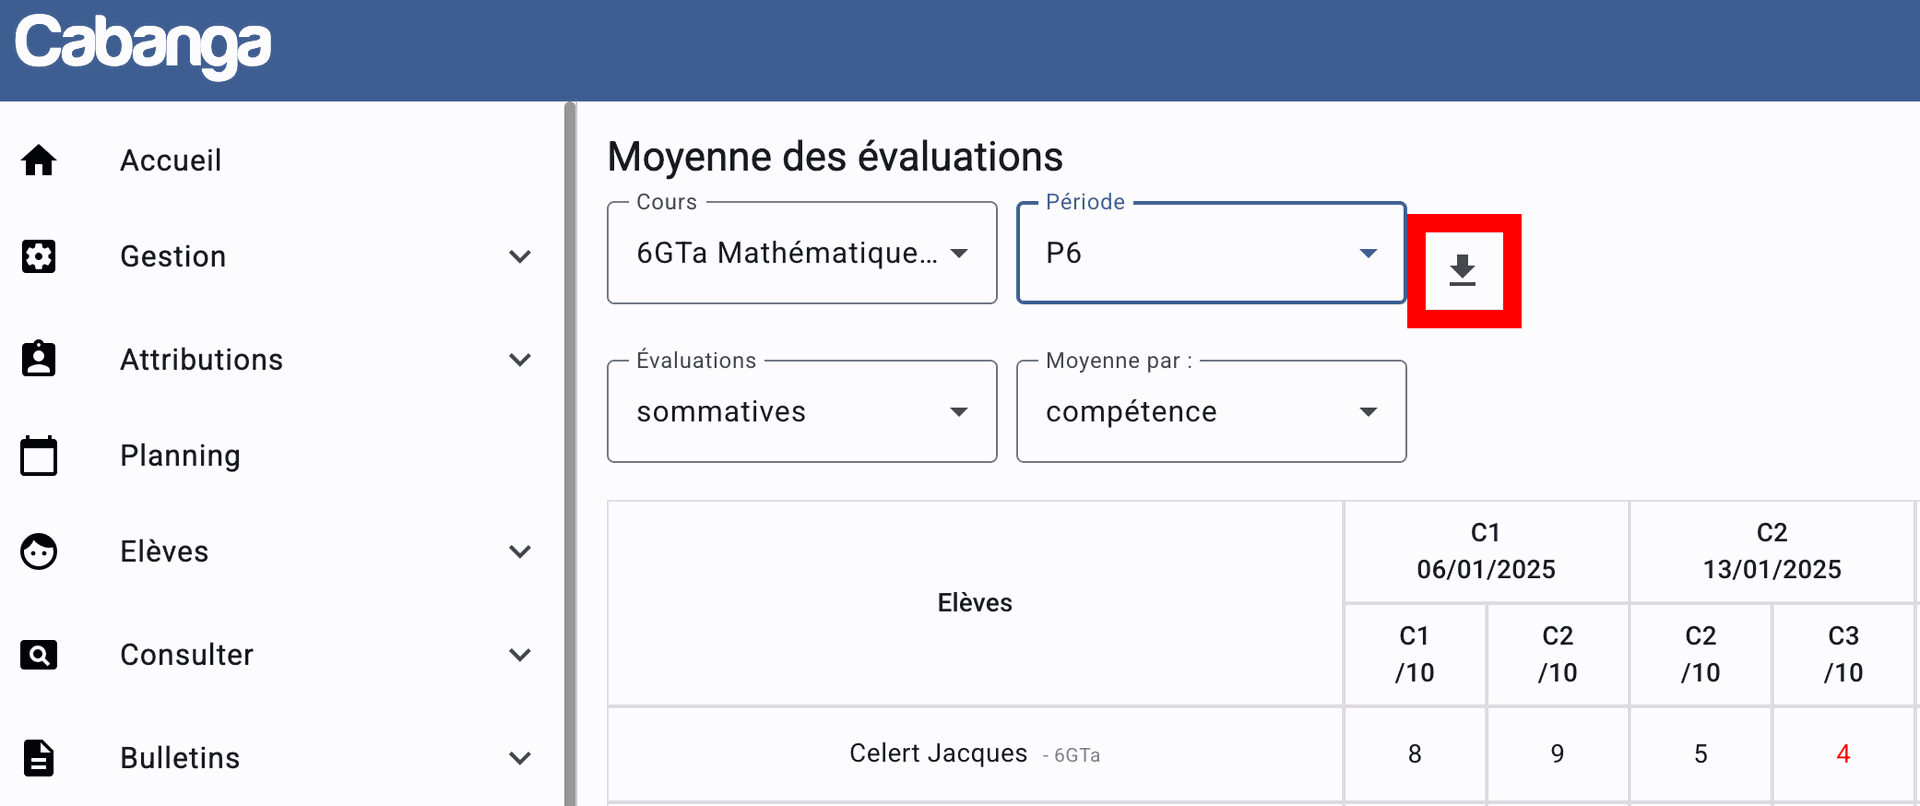
Task: Click the Bulletins document icon
Action: (x=39, y=758)
